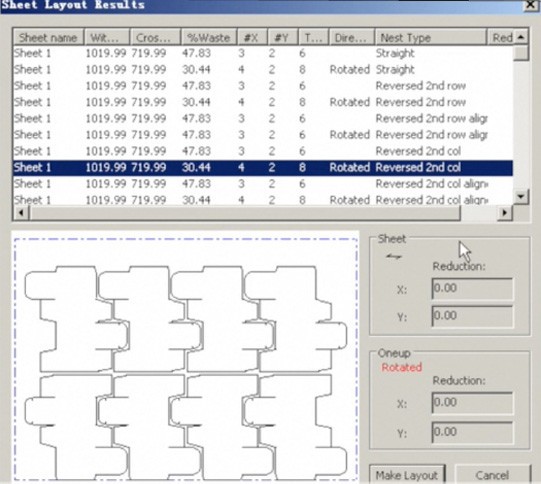The width and height of the screenshot is (541, 484).
Task: Close the Sheet Layout Results dialog
Action: pos(531,5)
